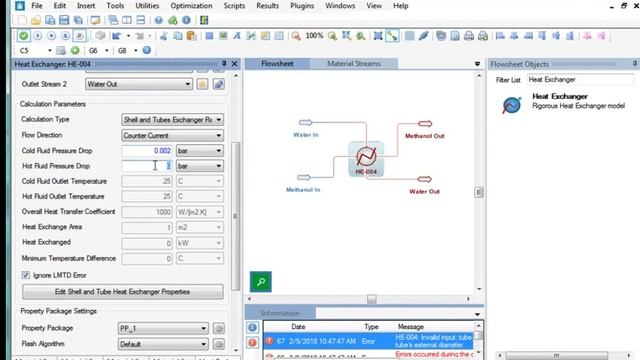Select the Flowsheet tab
The height and width of the screenshot is (360, 640).
click(277, 64)
